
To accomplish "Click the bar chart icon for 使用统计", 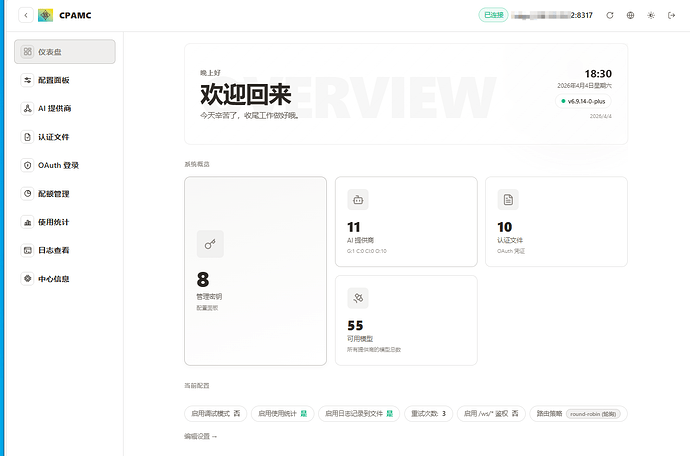I will point(27,222).
